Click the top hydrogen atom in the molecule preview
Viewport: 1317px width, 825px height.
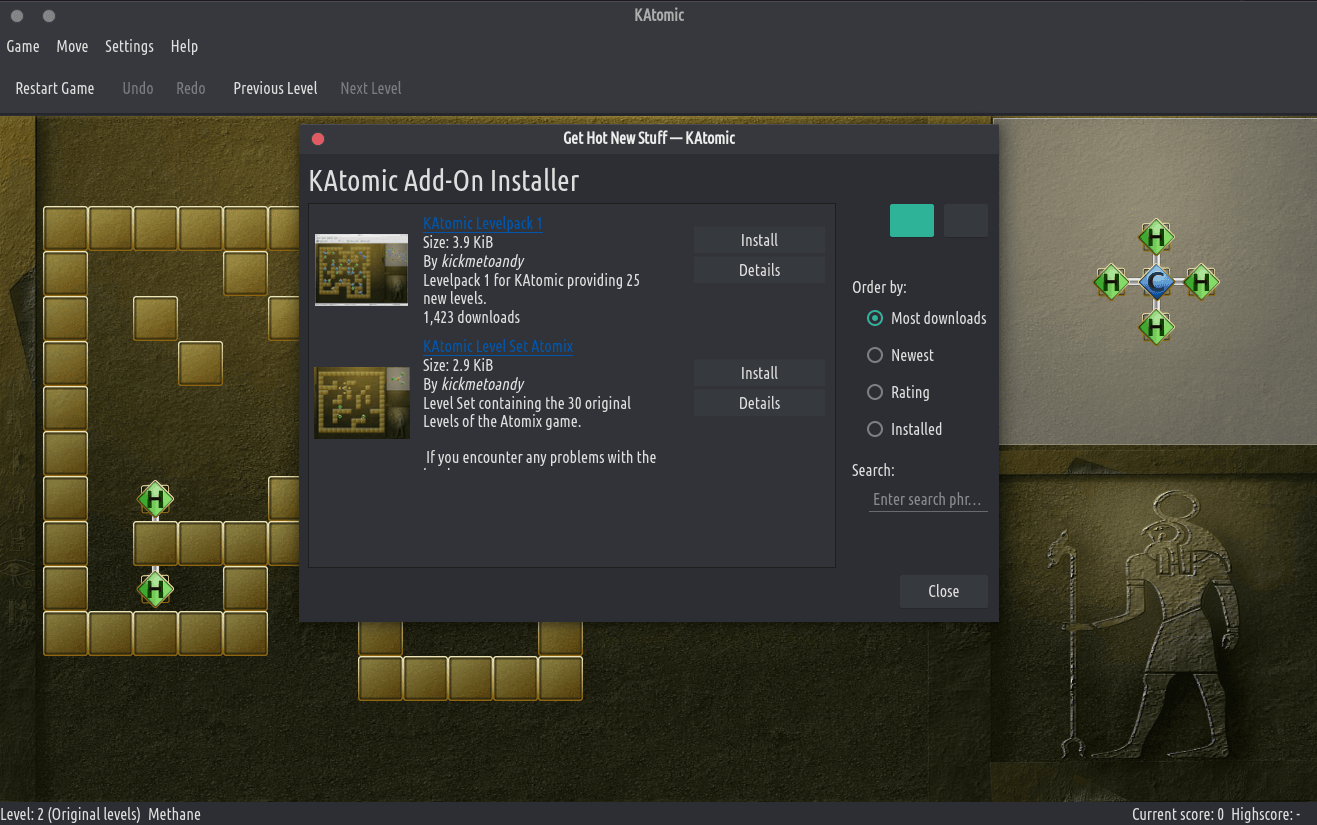tap(1156, 237)
